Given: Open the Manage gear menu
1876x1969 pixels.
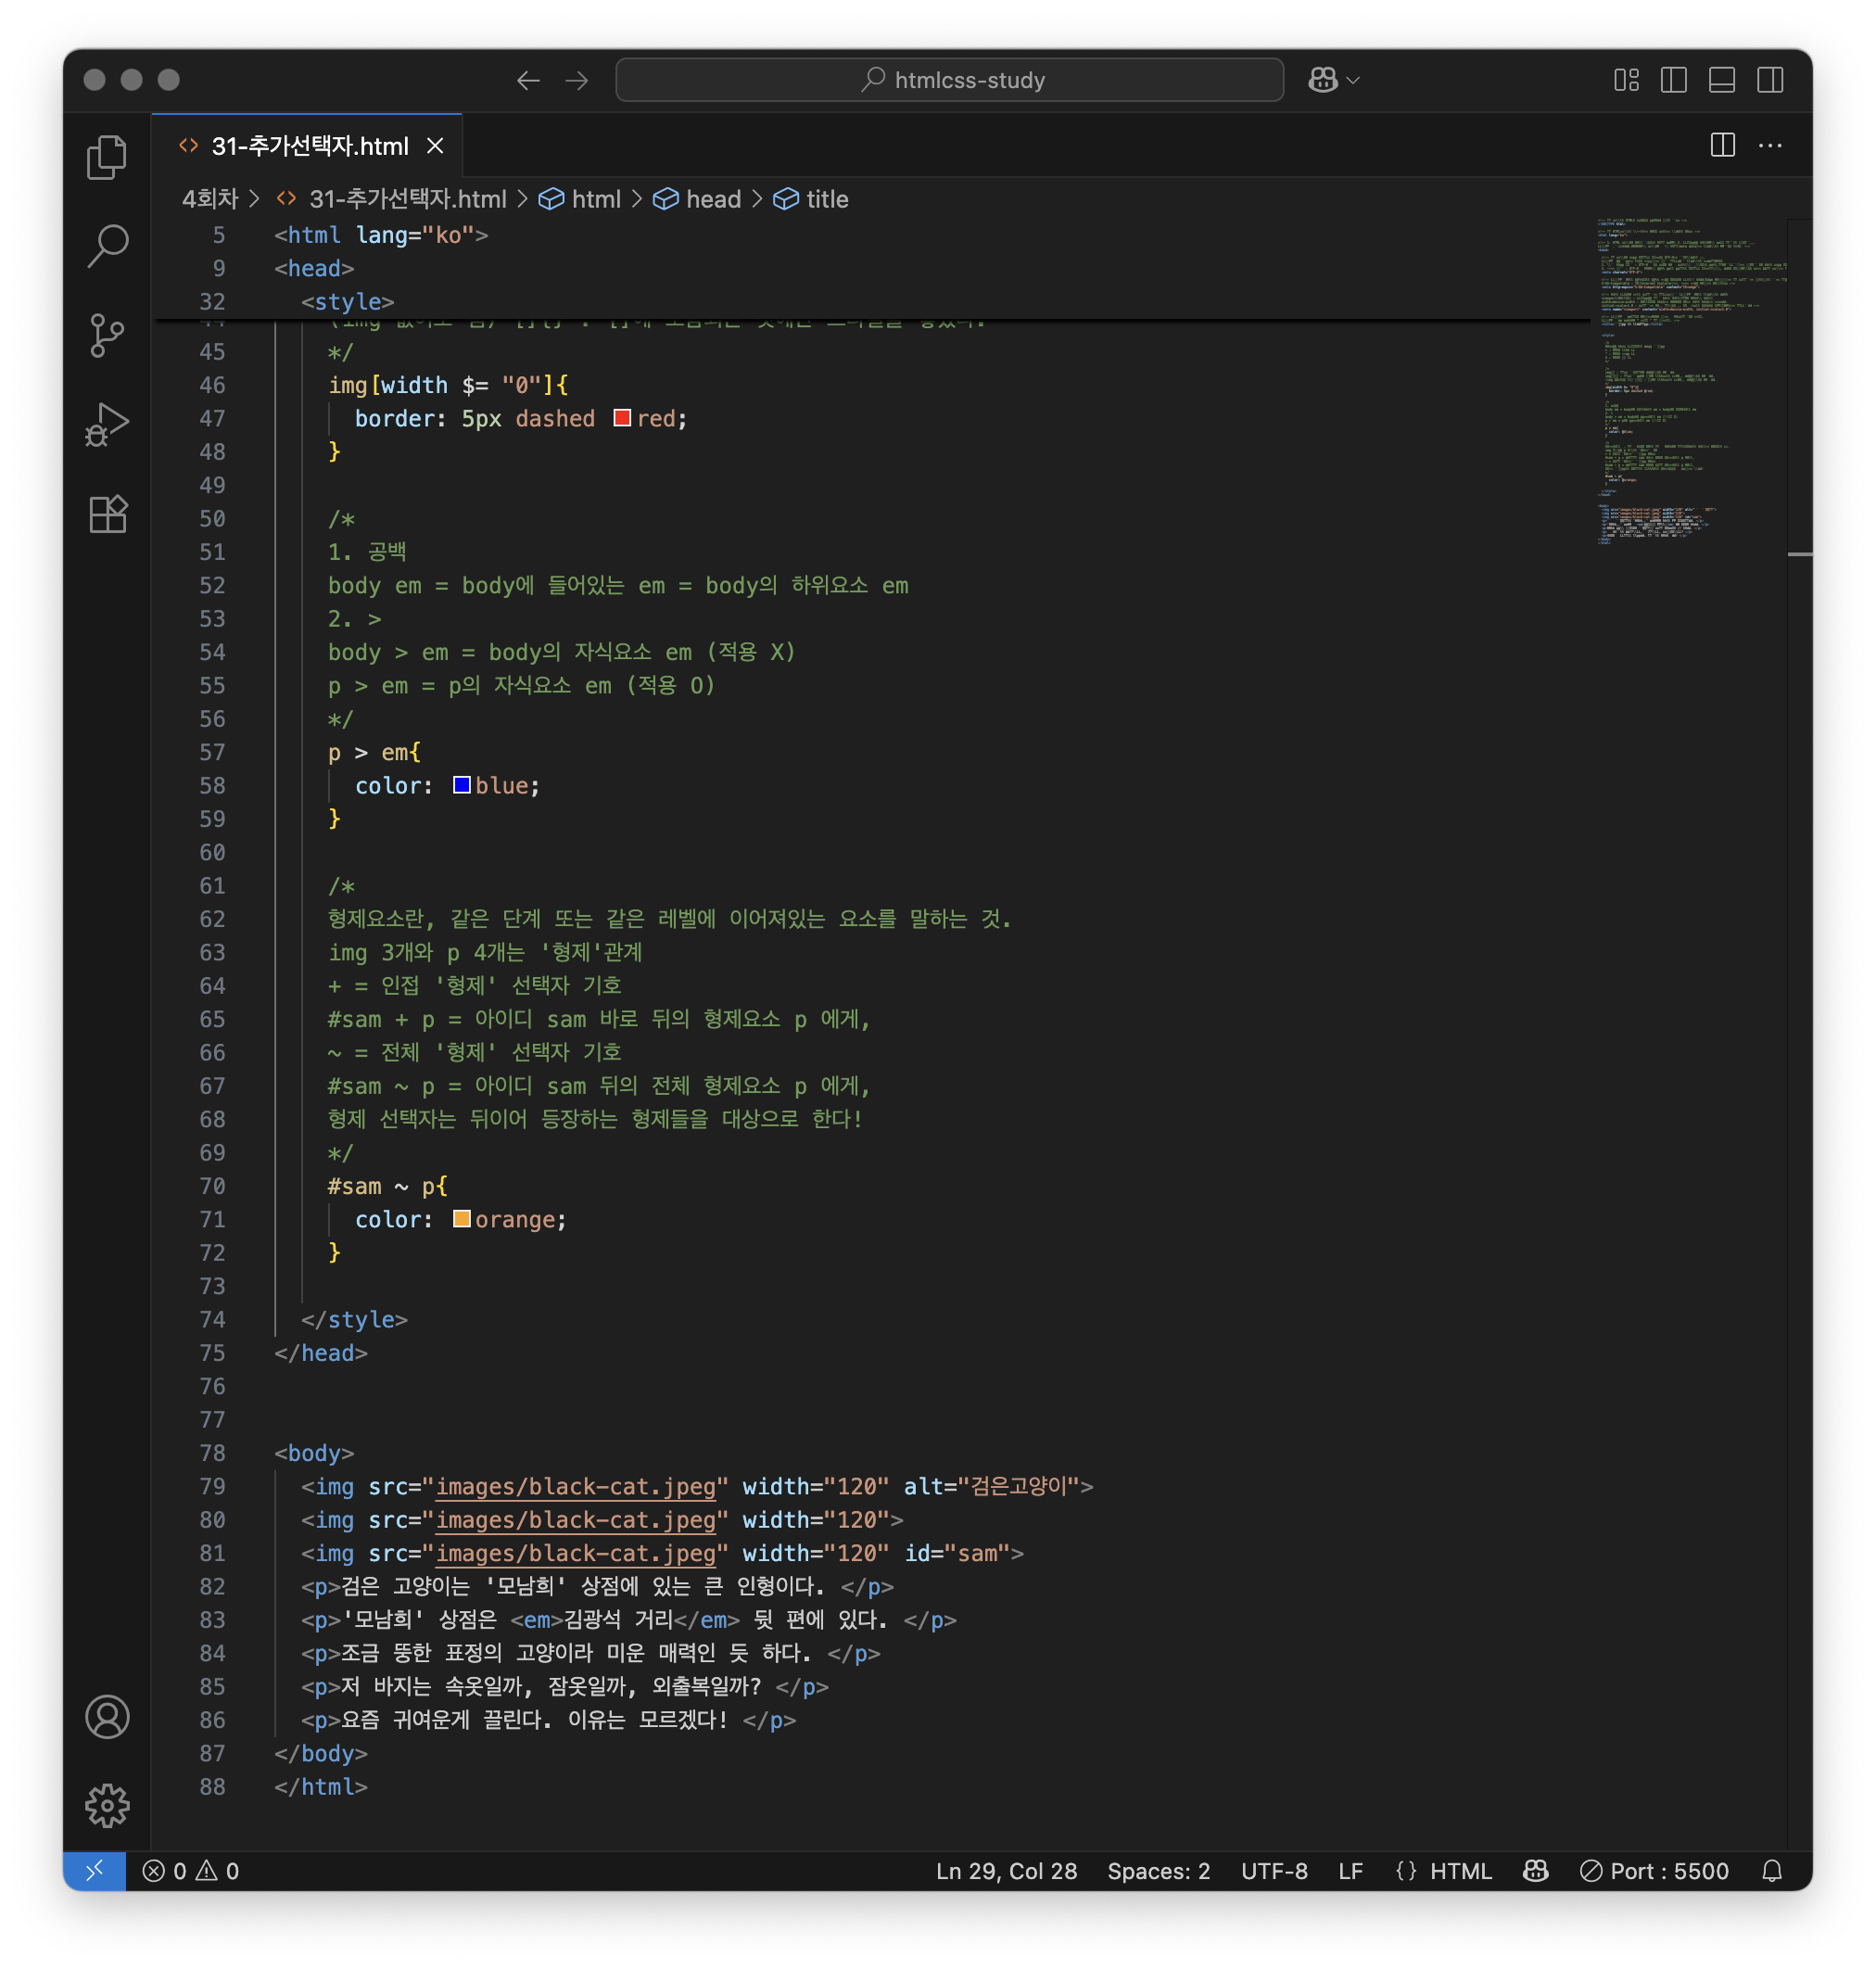Looking at the screenshot, I should (107, 1805).
